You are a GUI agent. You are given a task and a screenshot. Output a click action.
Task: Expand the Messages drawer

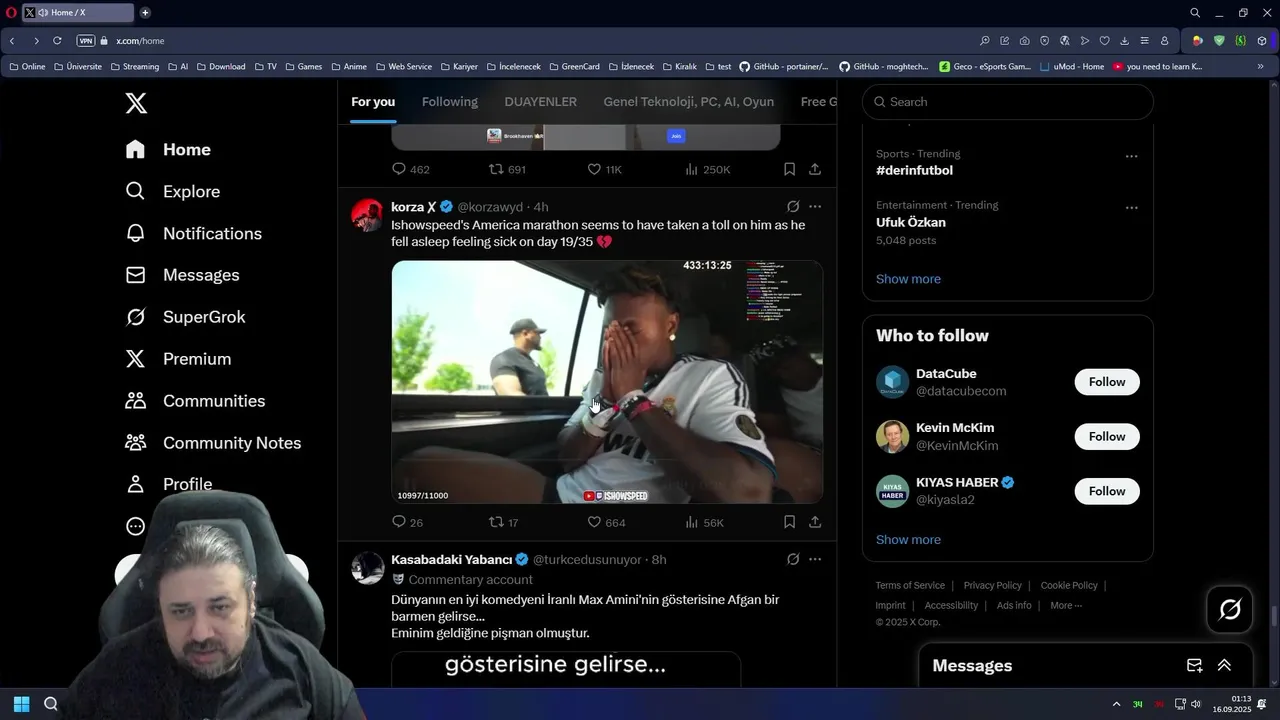click(1224, 666)
